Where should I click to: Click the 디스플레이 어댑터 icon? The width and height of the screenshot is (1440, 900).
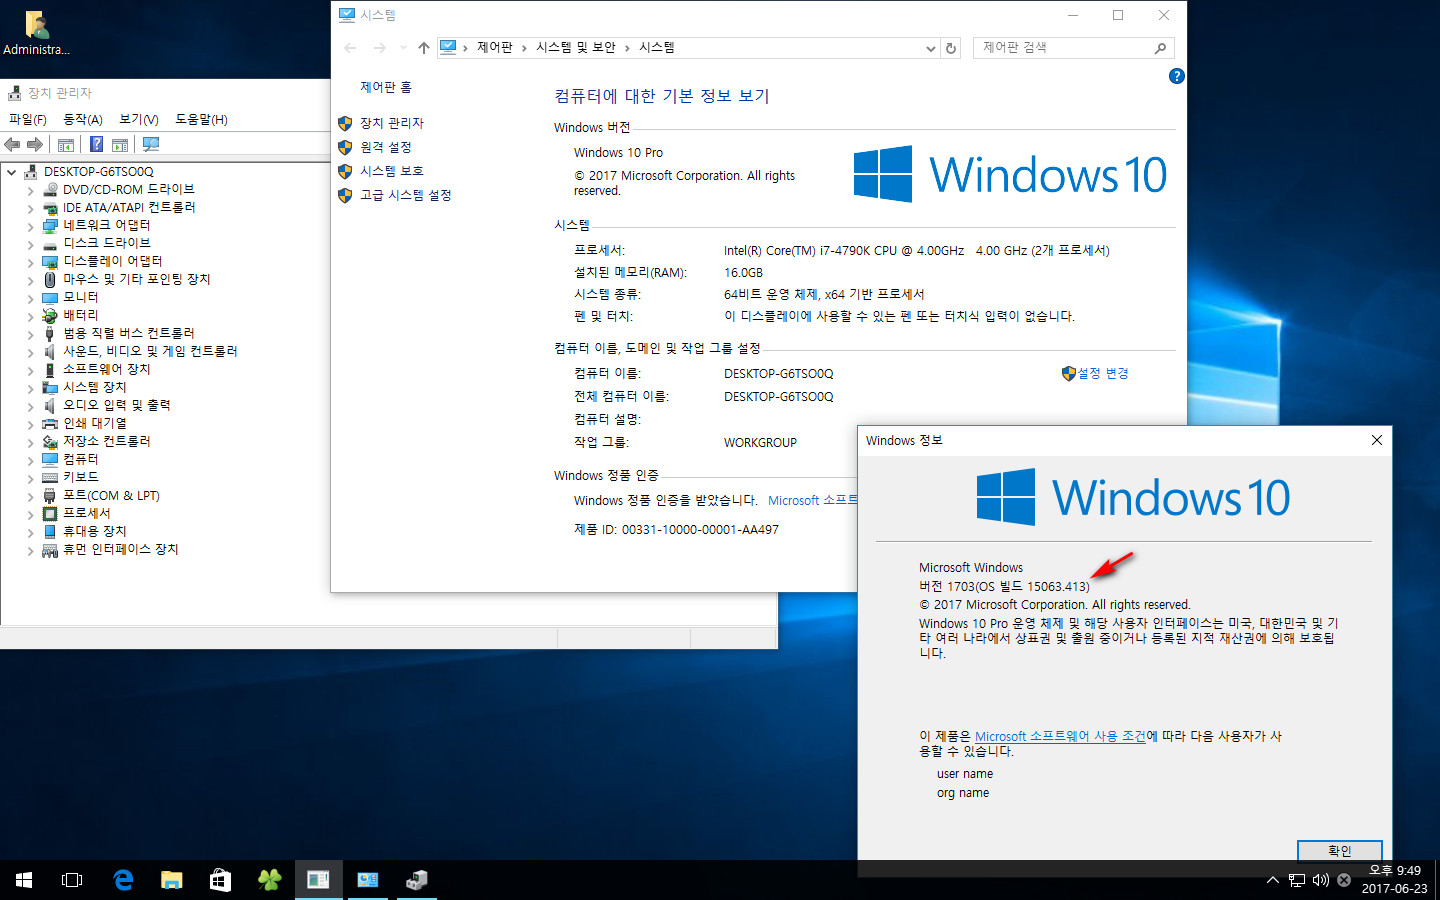[50, 261]
